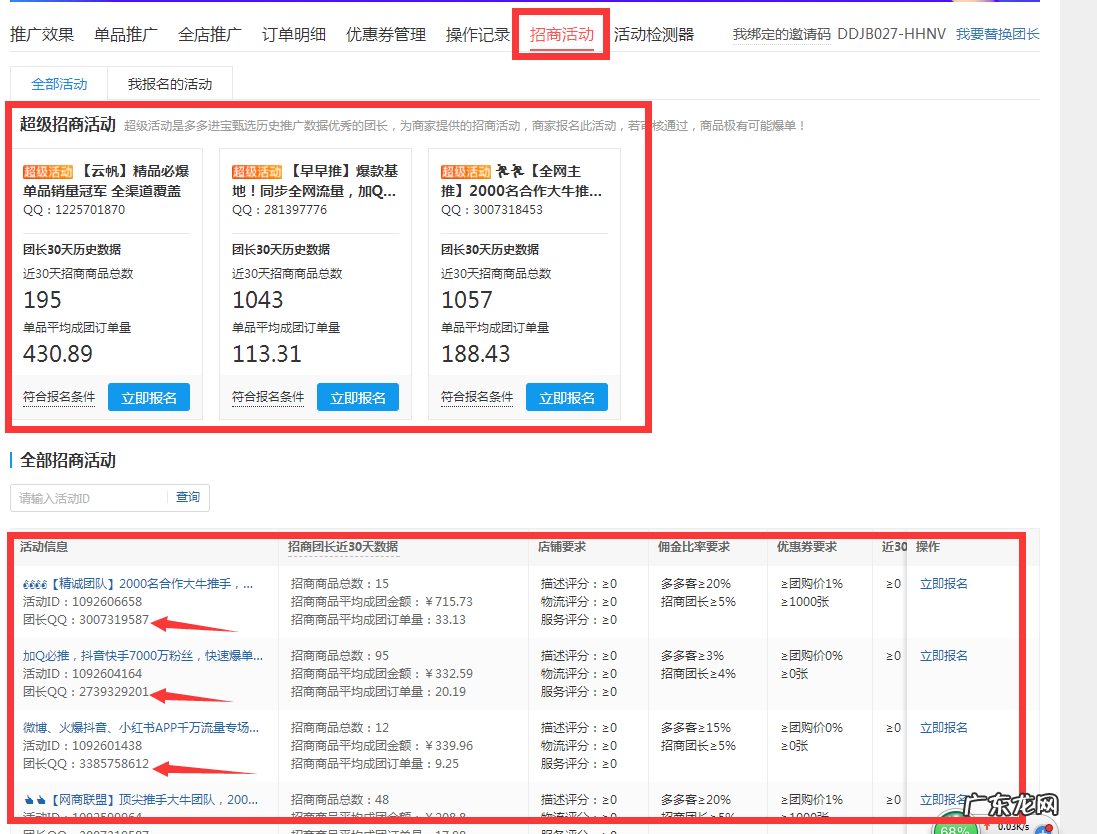
Task: Switch to the 全部活动 tab
Action: pos(58,84)
